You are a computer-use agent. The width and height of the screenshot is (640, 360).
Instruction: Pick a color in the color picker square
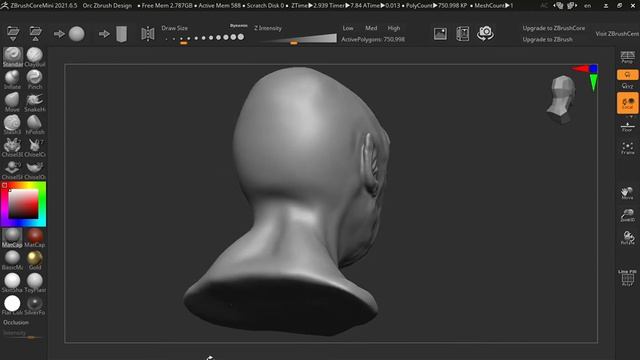[x=23, y=204]
